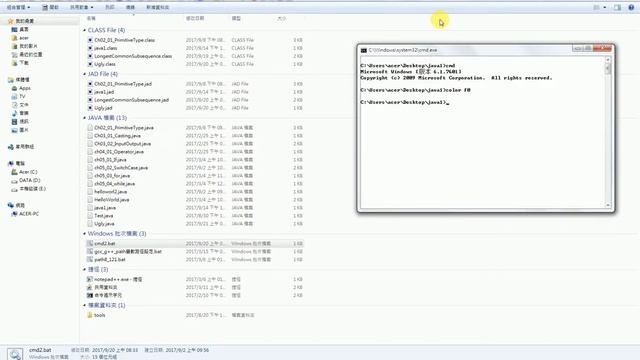Click the Test.java file icon
Screen dimensions: 640x360
[90, 216]
